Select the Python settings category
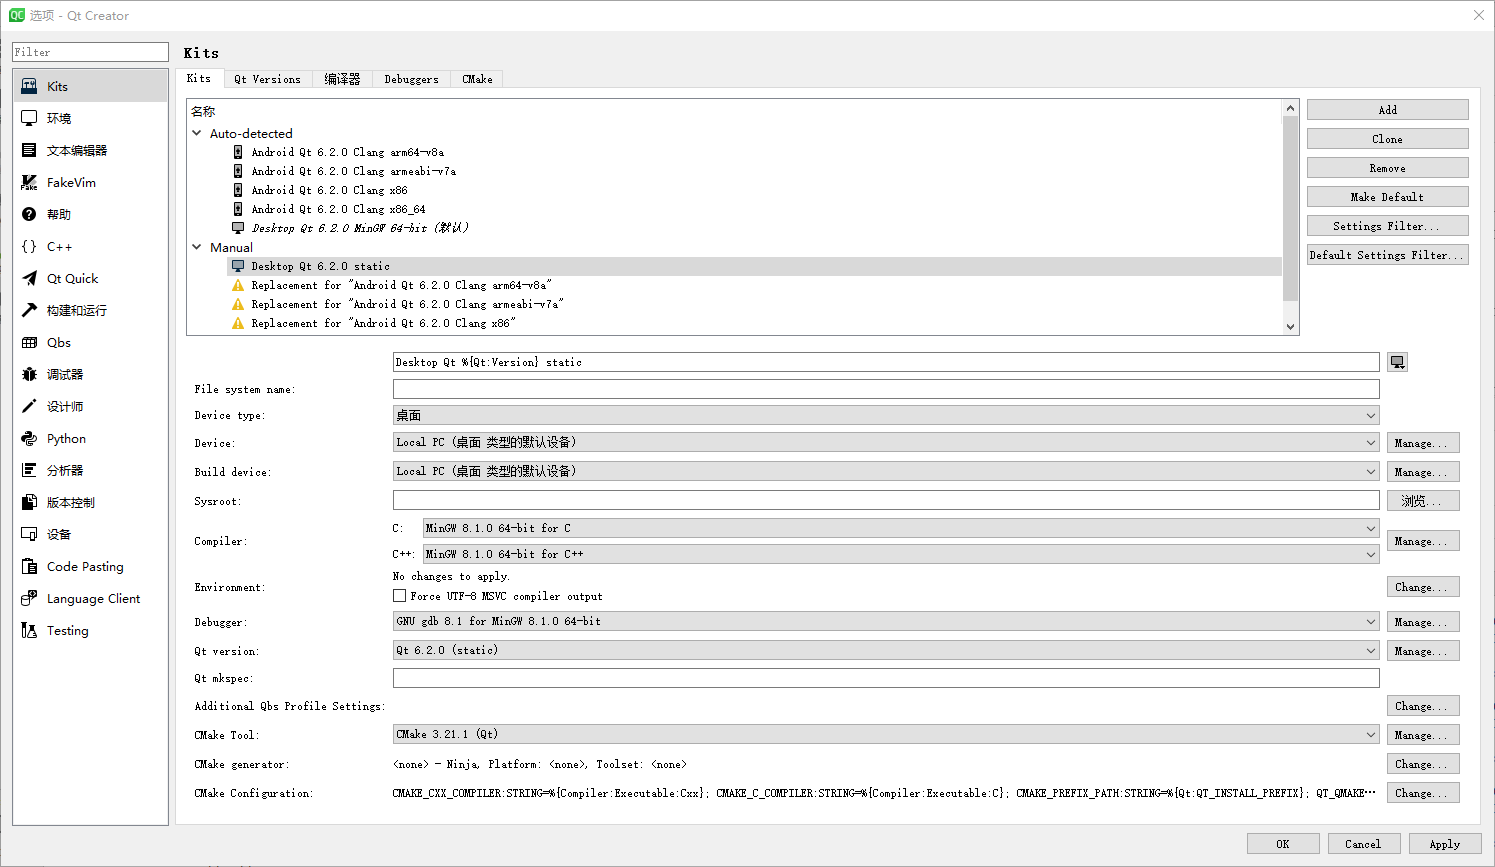The image size is (1495, 867). point(64,438)
